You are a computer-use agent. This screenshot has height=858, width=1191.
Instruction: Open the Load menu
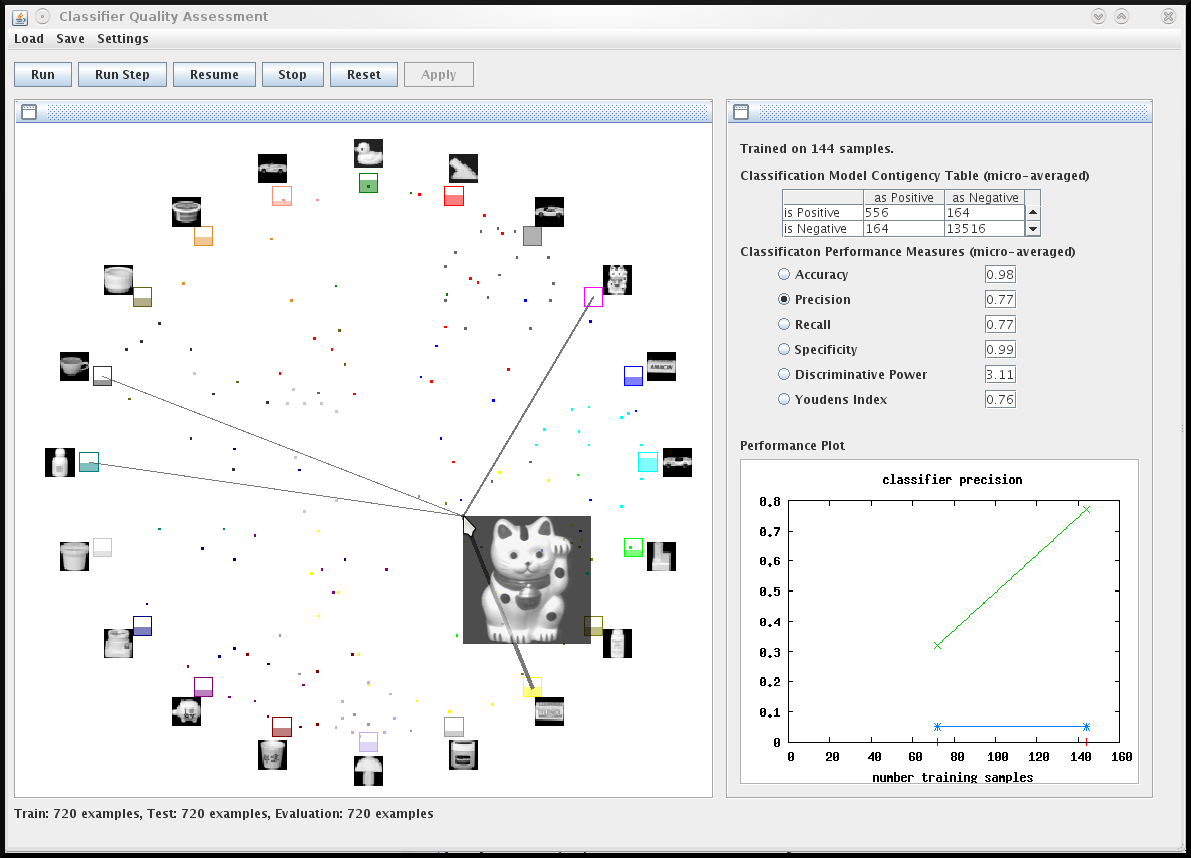(29, 39)
